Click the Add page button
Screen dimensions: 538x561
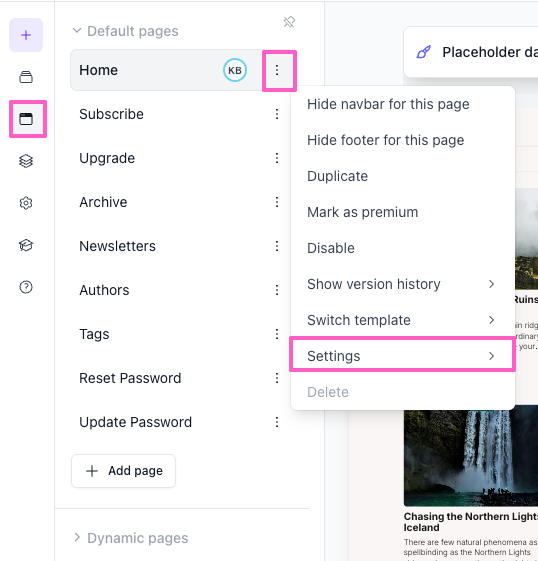coord(123,471)
